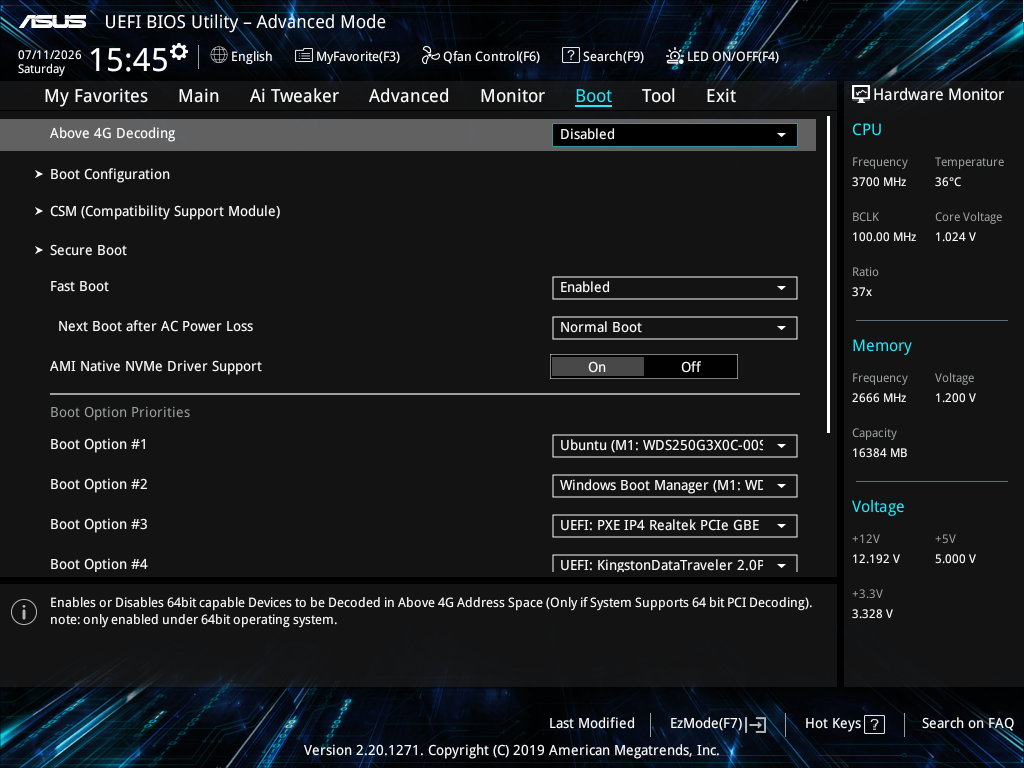Select the Above 4G Decoding row label
The image size is (1024, 768).
click(x=112, y=134)
